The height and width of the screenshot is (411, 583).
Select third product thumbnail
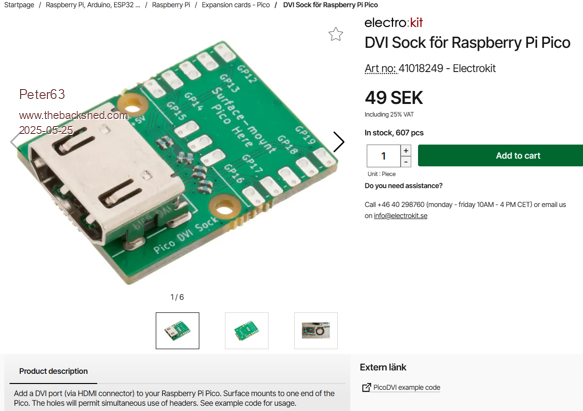coord(316,331)
